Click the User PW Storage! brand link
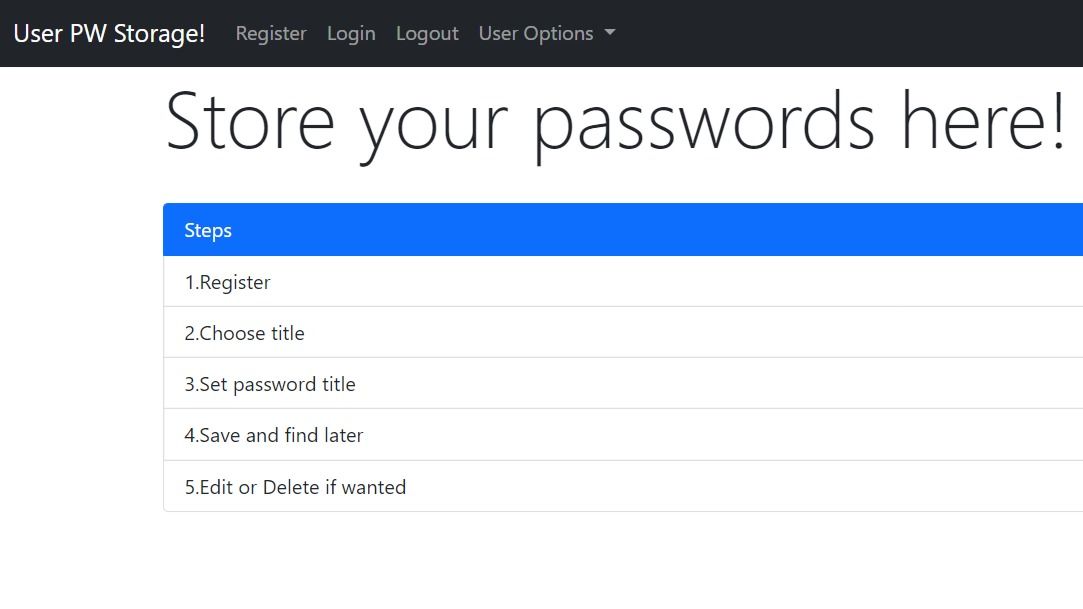 point(108,33)
